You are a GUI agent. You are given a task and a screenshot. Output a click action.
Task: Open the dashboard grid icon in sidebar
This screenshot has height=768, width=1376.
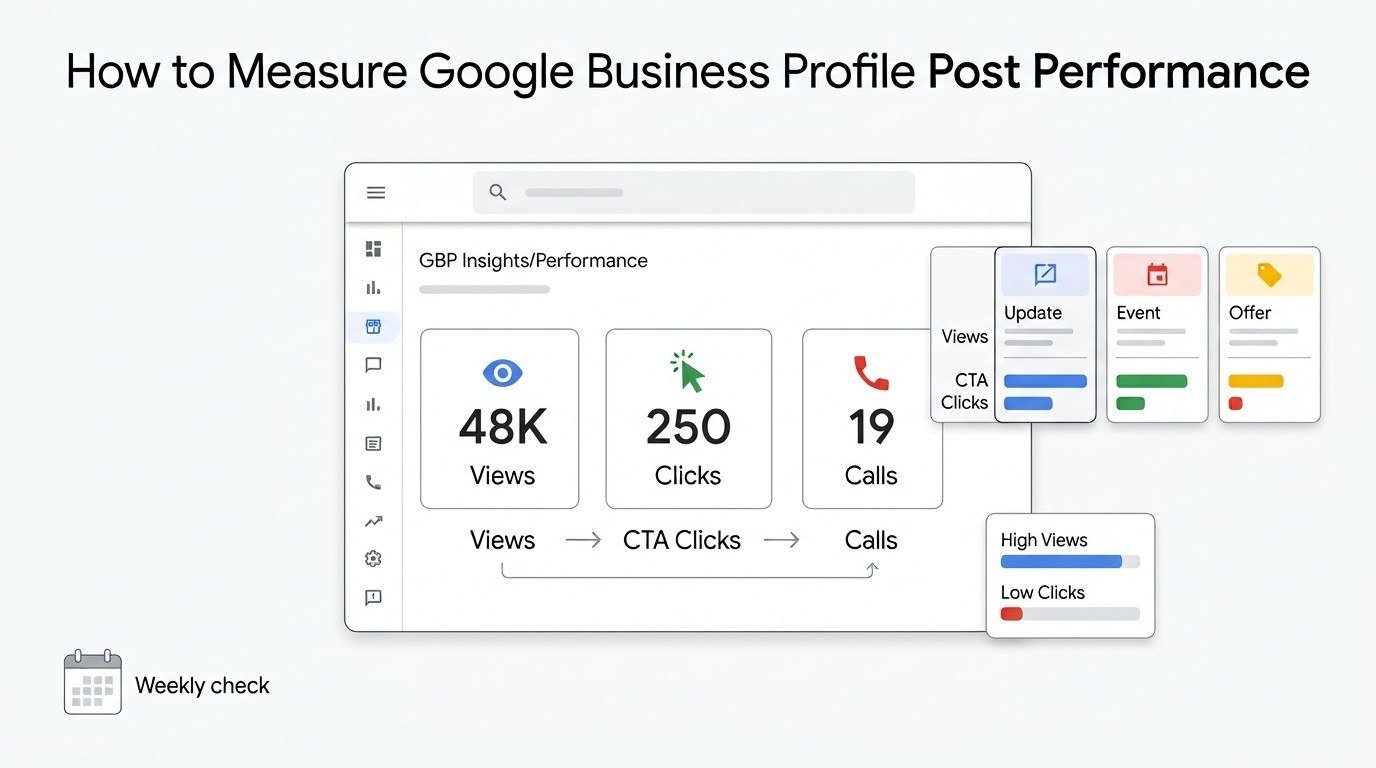pyautogui.click(x=374, y=249)
